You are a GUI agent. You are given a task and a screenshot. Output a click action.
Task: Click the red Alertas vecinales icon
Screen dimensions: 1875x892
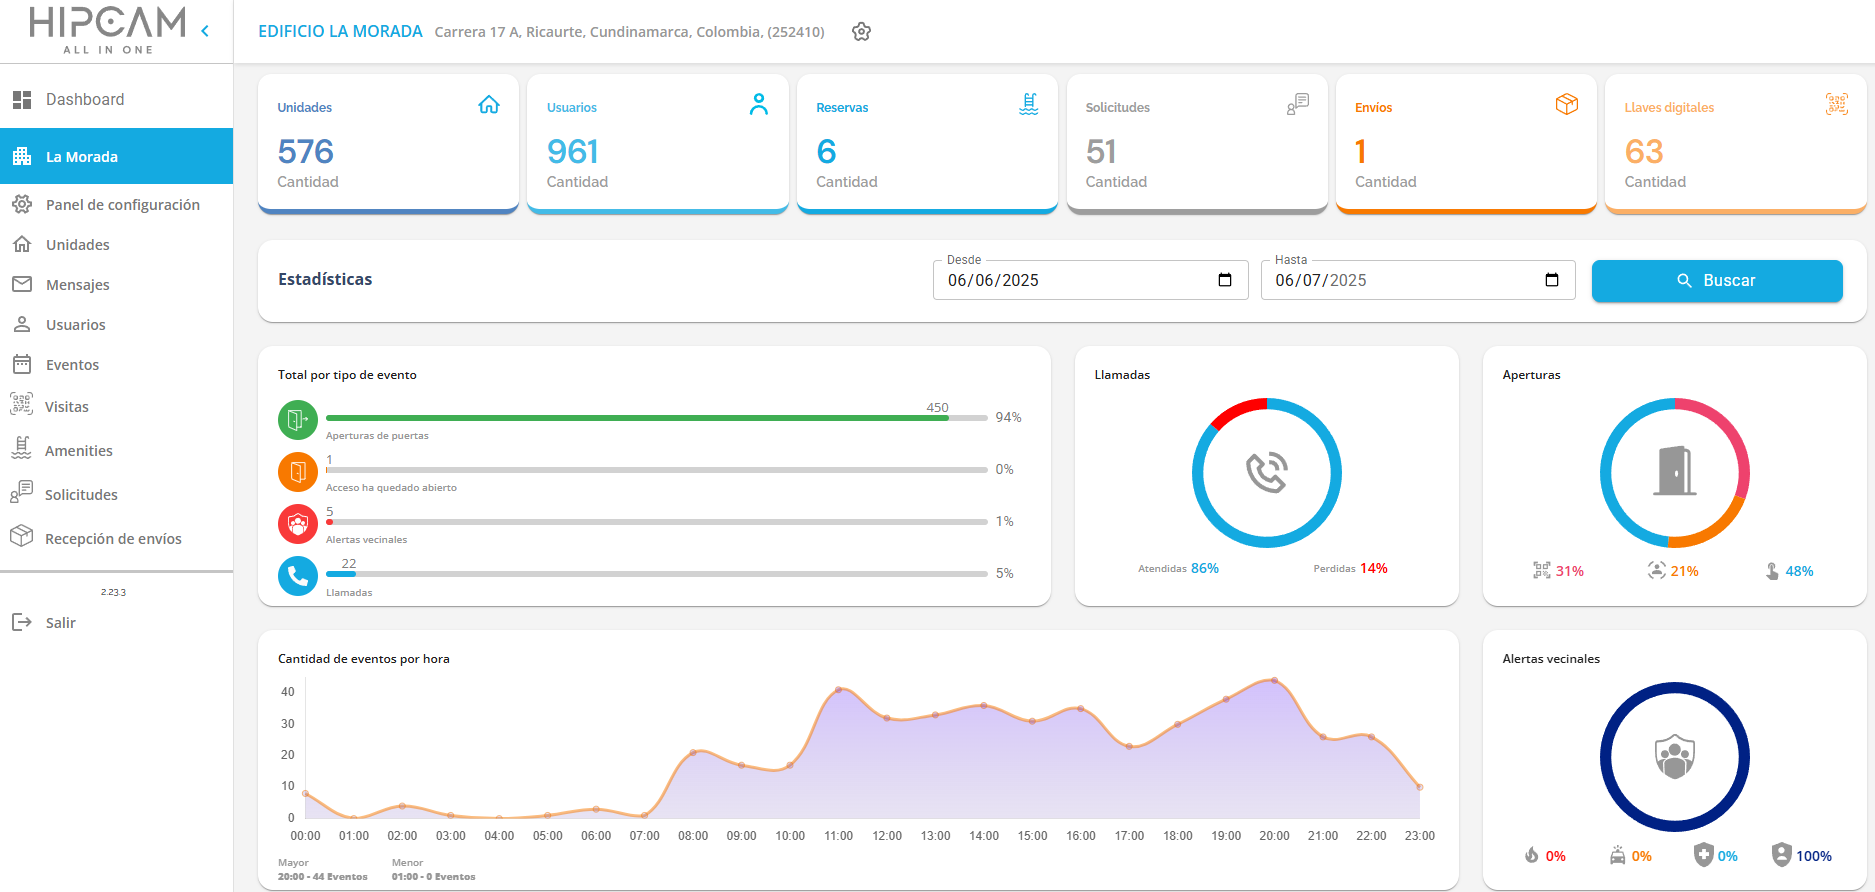(x=298, y=524)
